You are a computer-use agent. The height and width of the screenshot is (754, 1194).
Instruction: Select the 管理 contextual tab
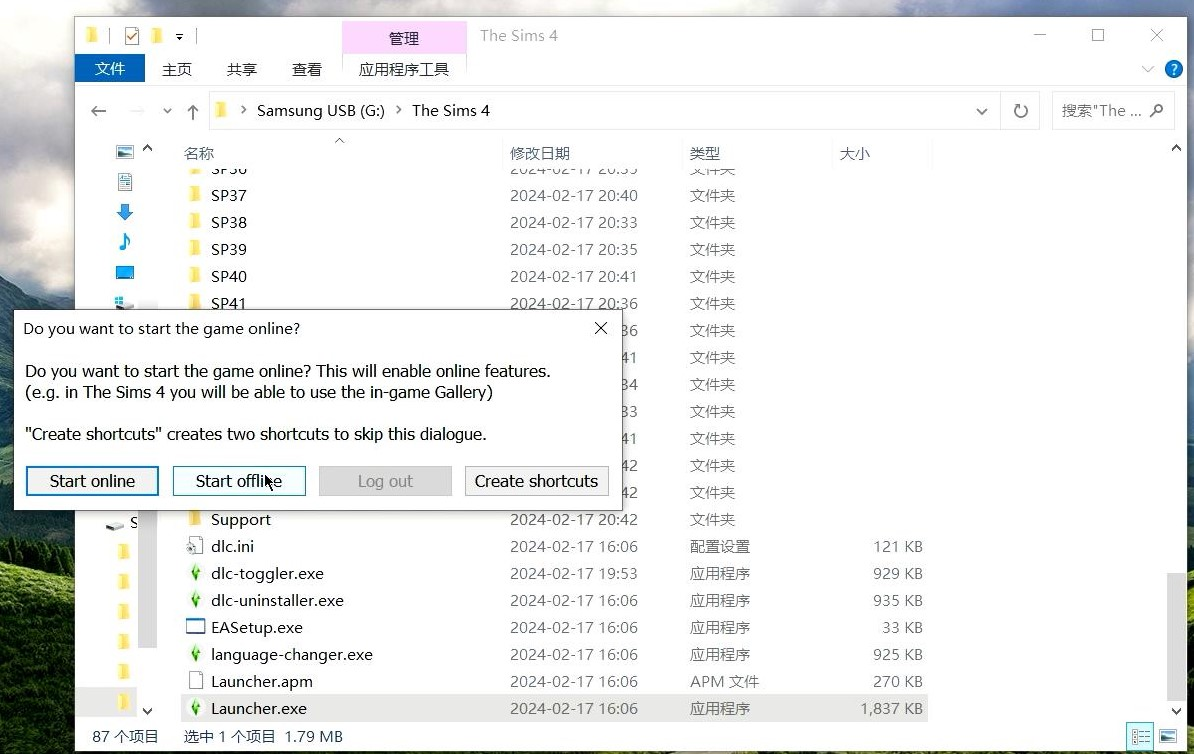pyautogui.click(x=404, y=37)
